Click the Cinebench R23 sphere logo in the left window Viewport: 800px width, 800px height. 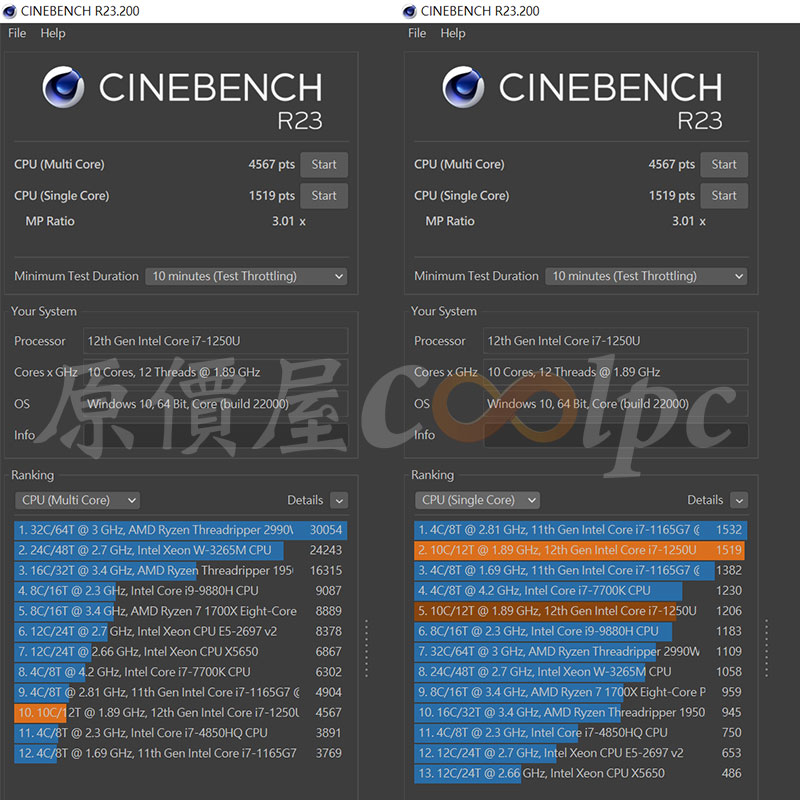coord(63,87)
